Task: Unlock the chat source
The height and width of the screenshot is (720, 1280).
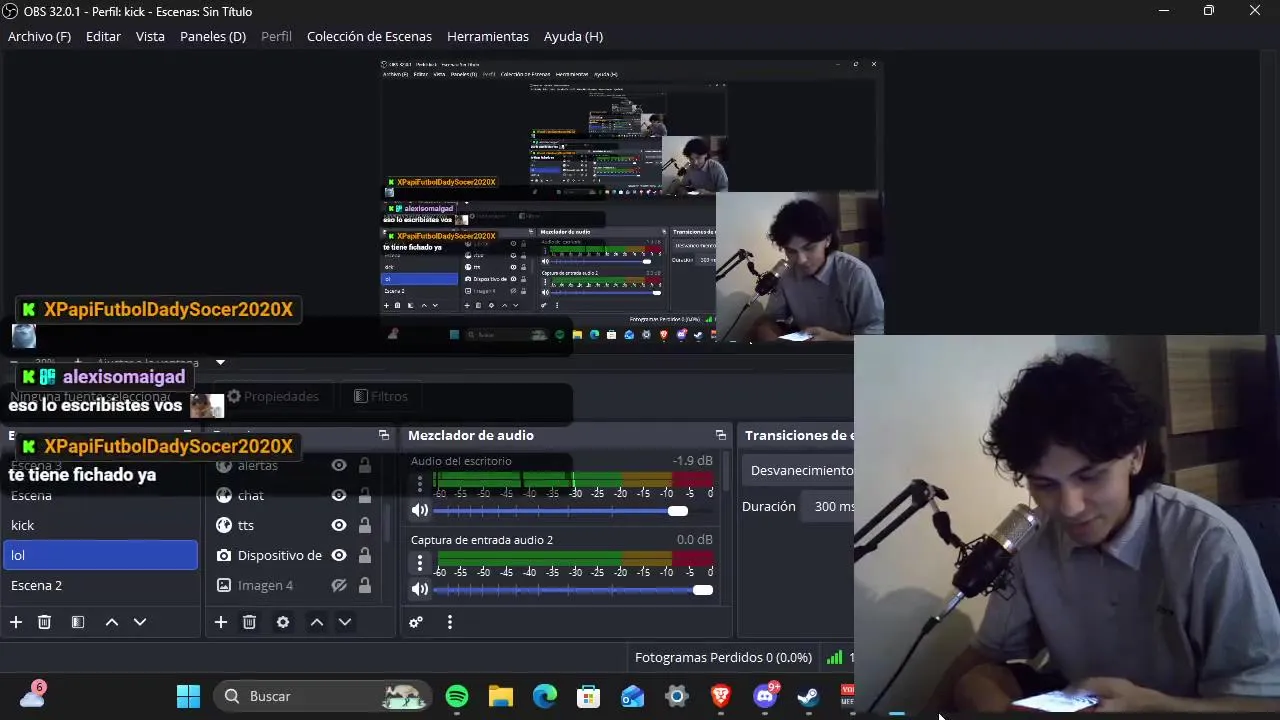Action: [365, 495]
